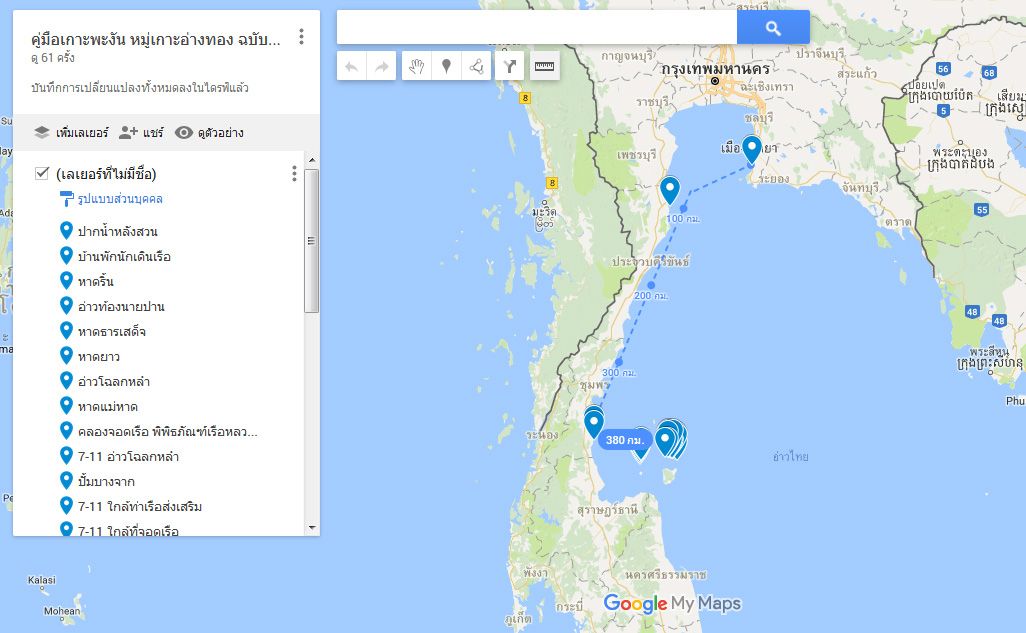Select the measure distance ruler tool
This screenshot has width=1026, height=633.
pyautogui.click(x=544, y=66)
